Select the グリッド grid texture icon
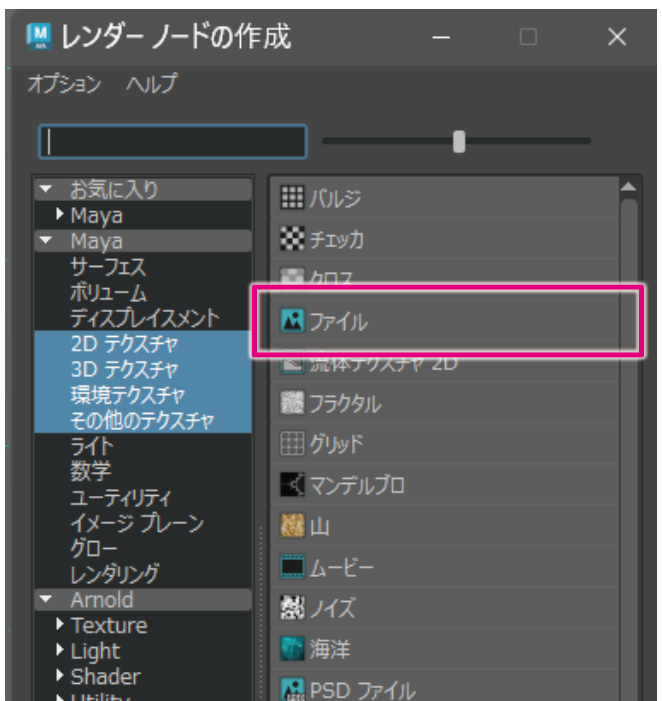The image size is (662, 701). (x=291, y=445)
